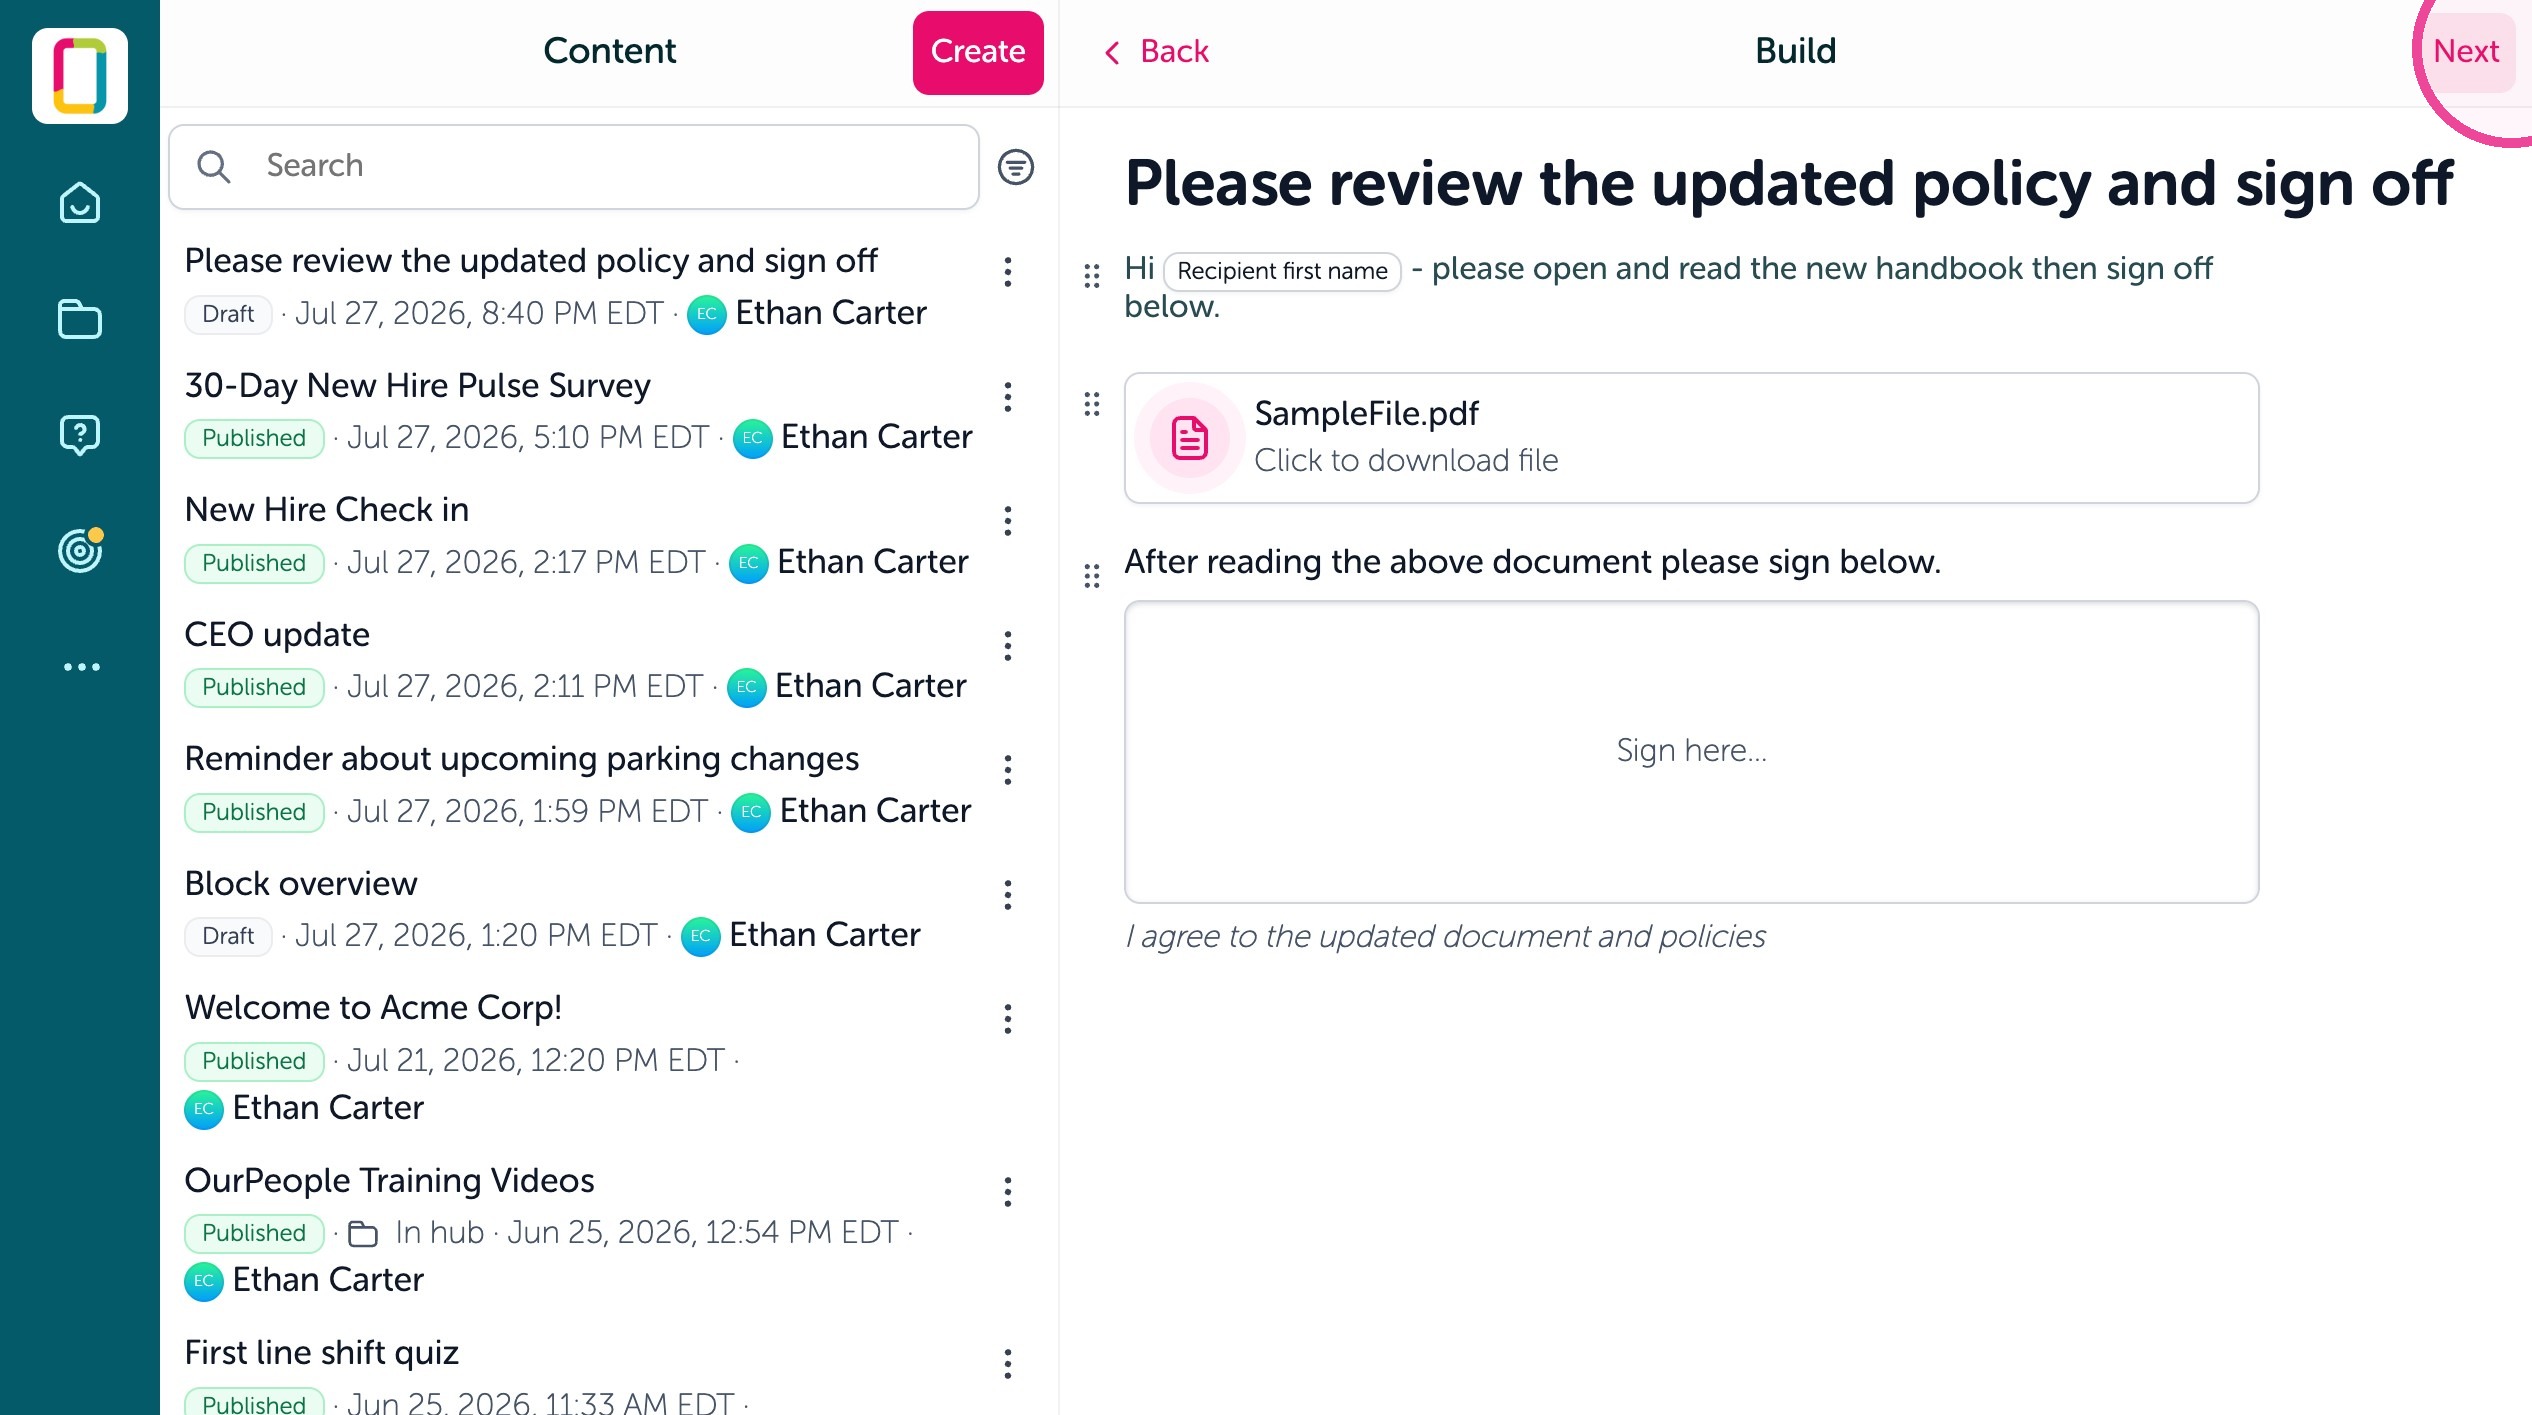2532x1415 pixels.
Task: Open options menu for 30-Day New Hire Pulse Survey
Action: 1008,397
